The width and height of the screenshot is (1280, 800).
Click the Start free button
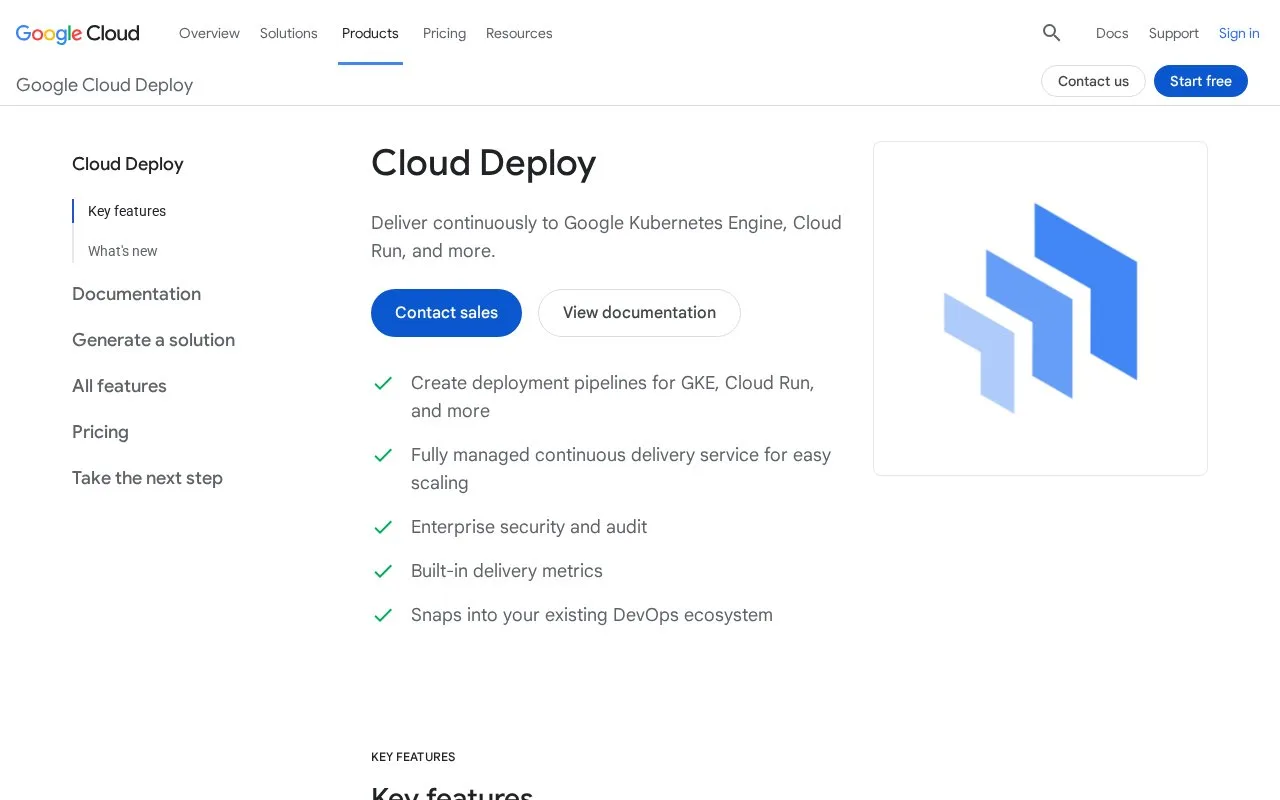pos(1201,81)
